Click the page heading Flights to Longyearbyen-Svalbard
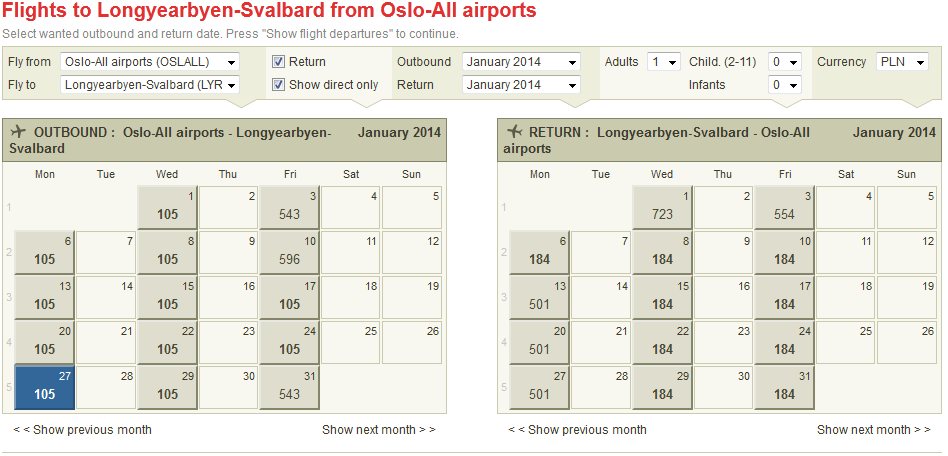This screenshot has width=948, height=456. [270, 11]
